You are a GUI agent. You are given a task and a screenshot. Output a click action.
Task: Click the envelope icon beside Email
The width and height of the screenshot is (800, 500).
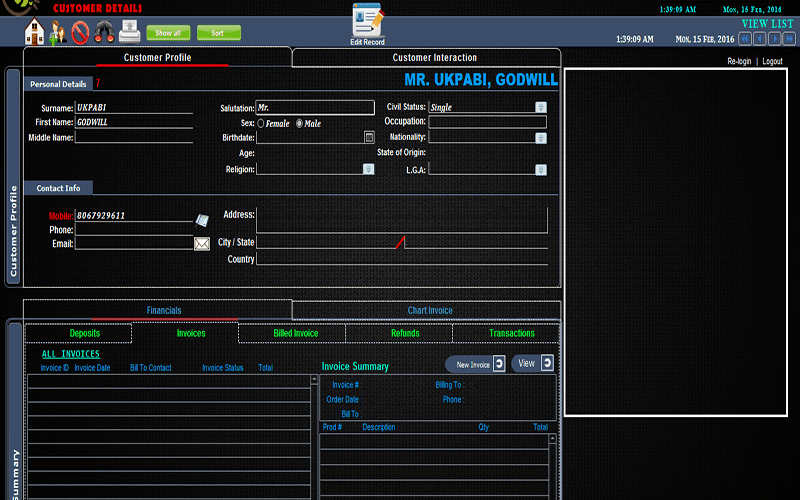[202, 243]
